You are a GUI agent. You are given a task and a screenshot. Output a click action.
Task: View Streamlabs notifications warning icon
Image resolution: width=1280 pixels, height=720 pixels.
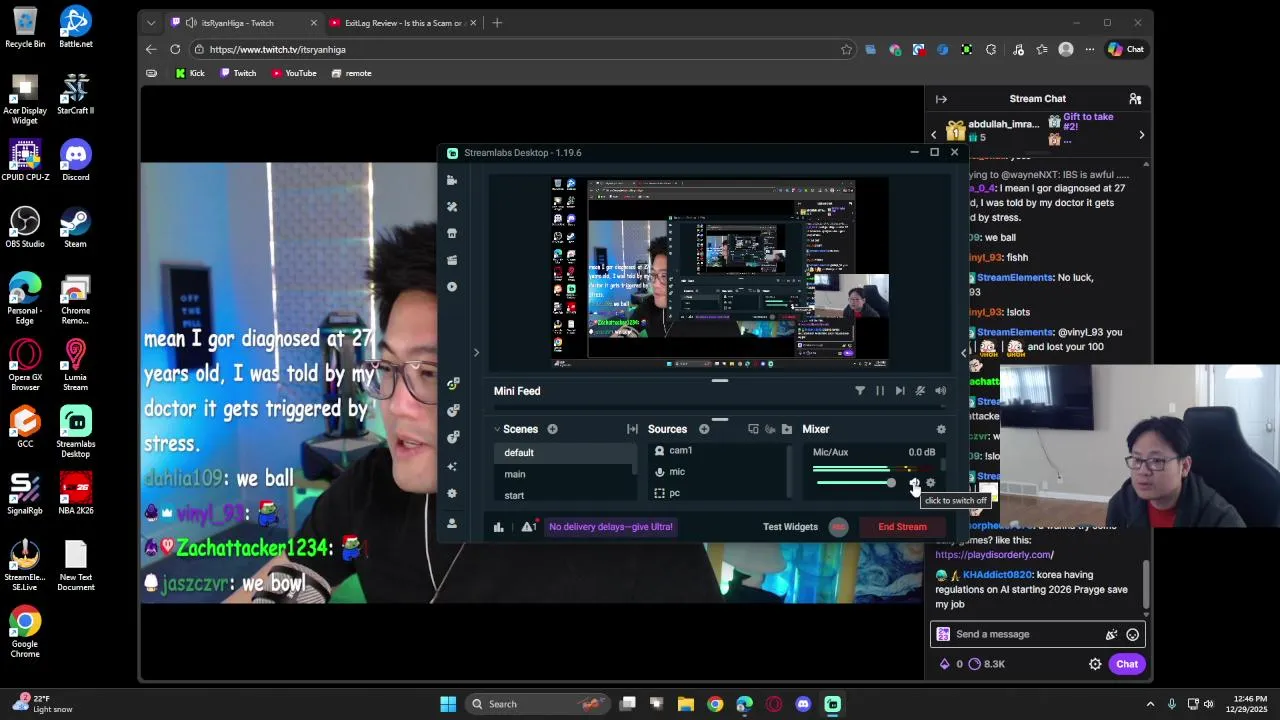click(527, 527)
